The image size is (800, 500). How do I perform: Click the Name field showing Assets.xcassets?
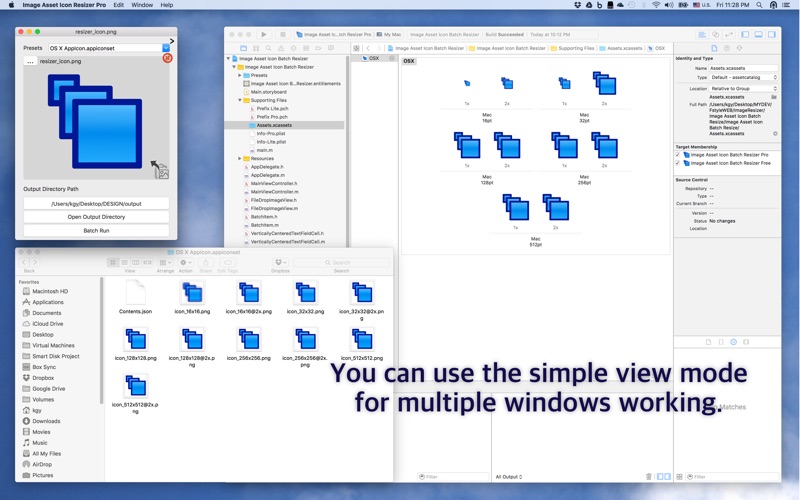(744, 68)
